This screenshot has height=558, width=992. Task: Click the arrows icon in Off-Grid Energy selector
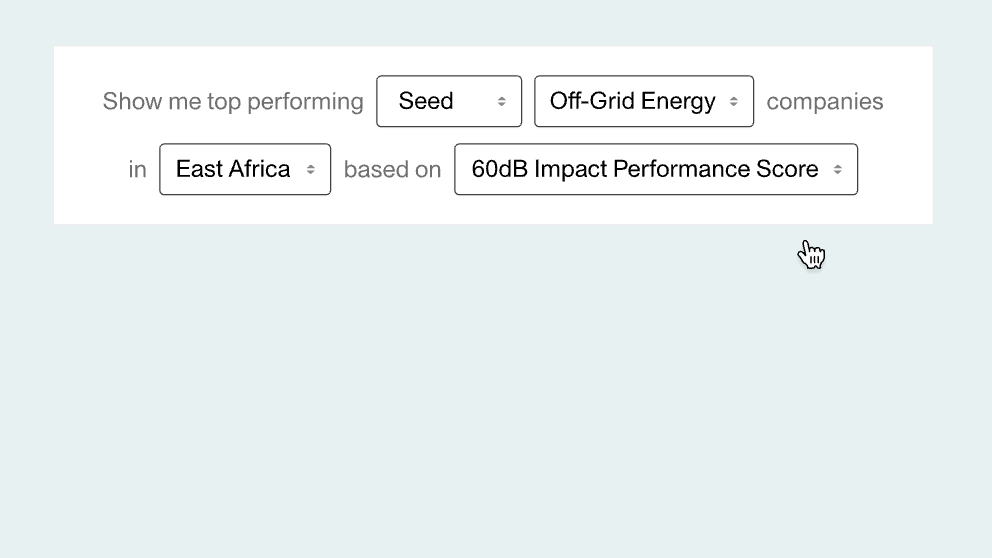tap(734, 101)
